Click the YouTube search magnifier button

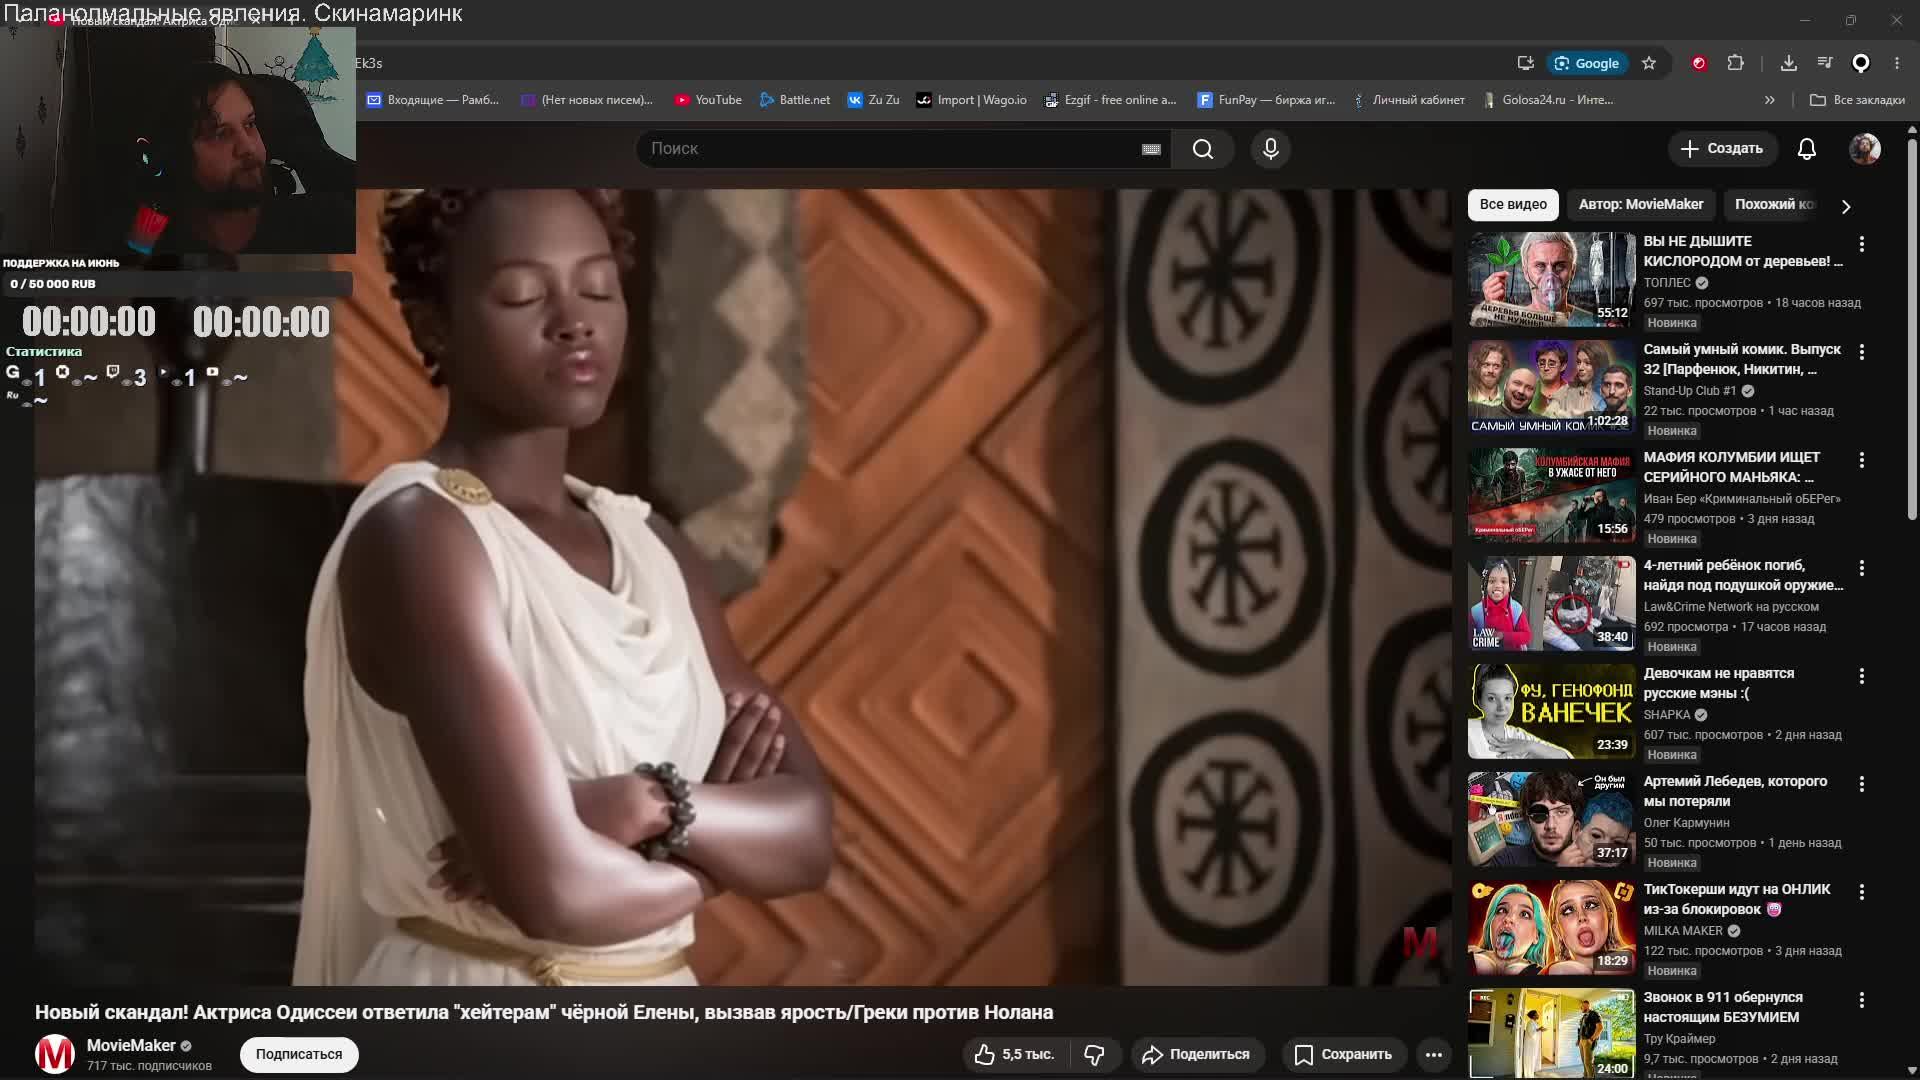(1203, 149)
